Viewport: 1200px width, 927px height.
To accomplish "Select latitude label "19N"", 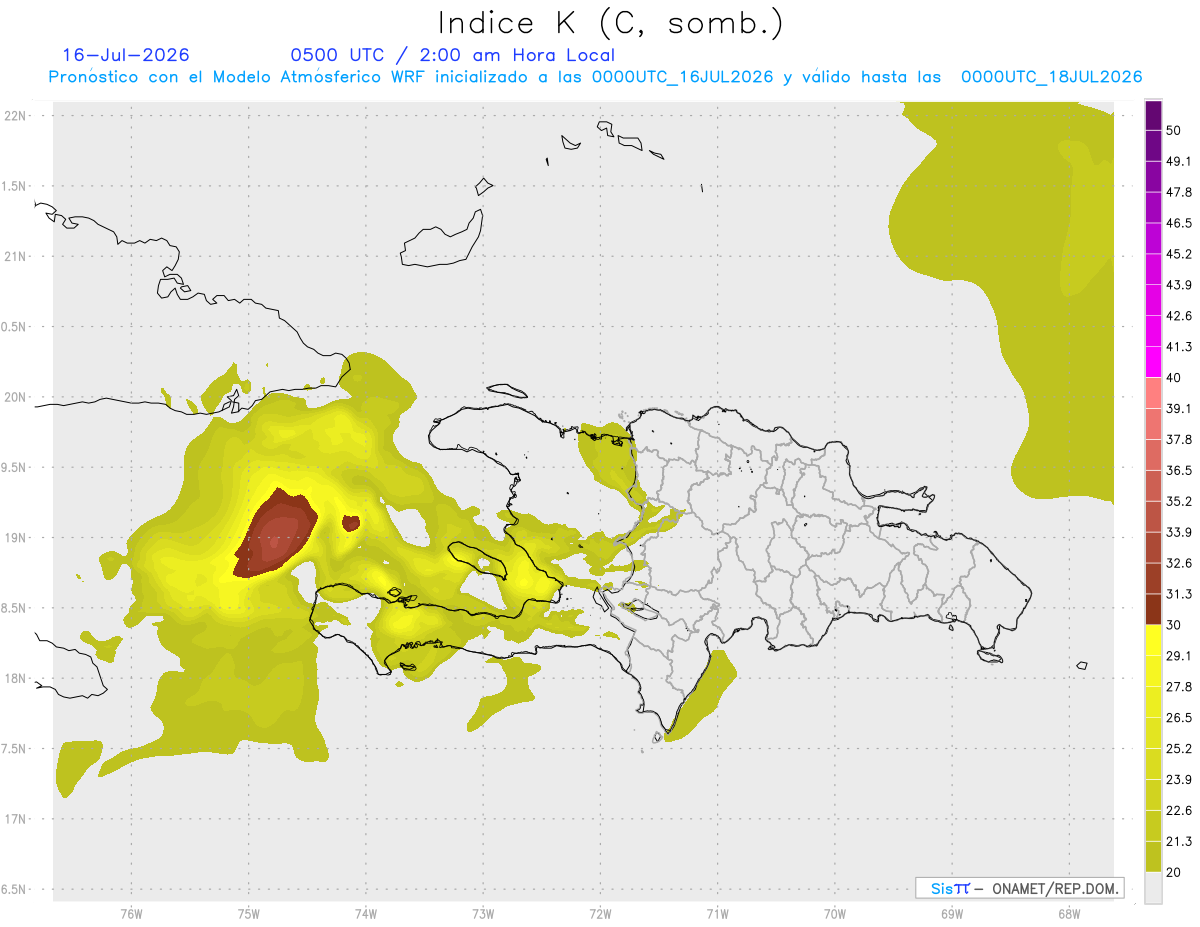I will click(x=17, y=538).
